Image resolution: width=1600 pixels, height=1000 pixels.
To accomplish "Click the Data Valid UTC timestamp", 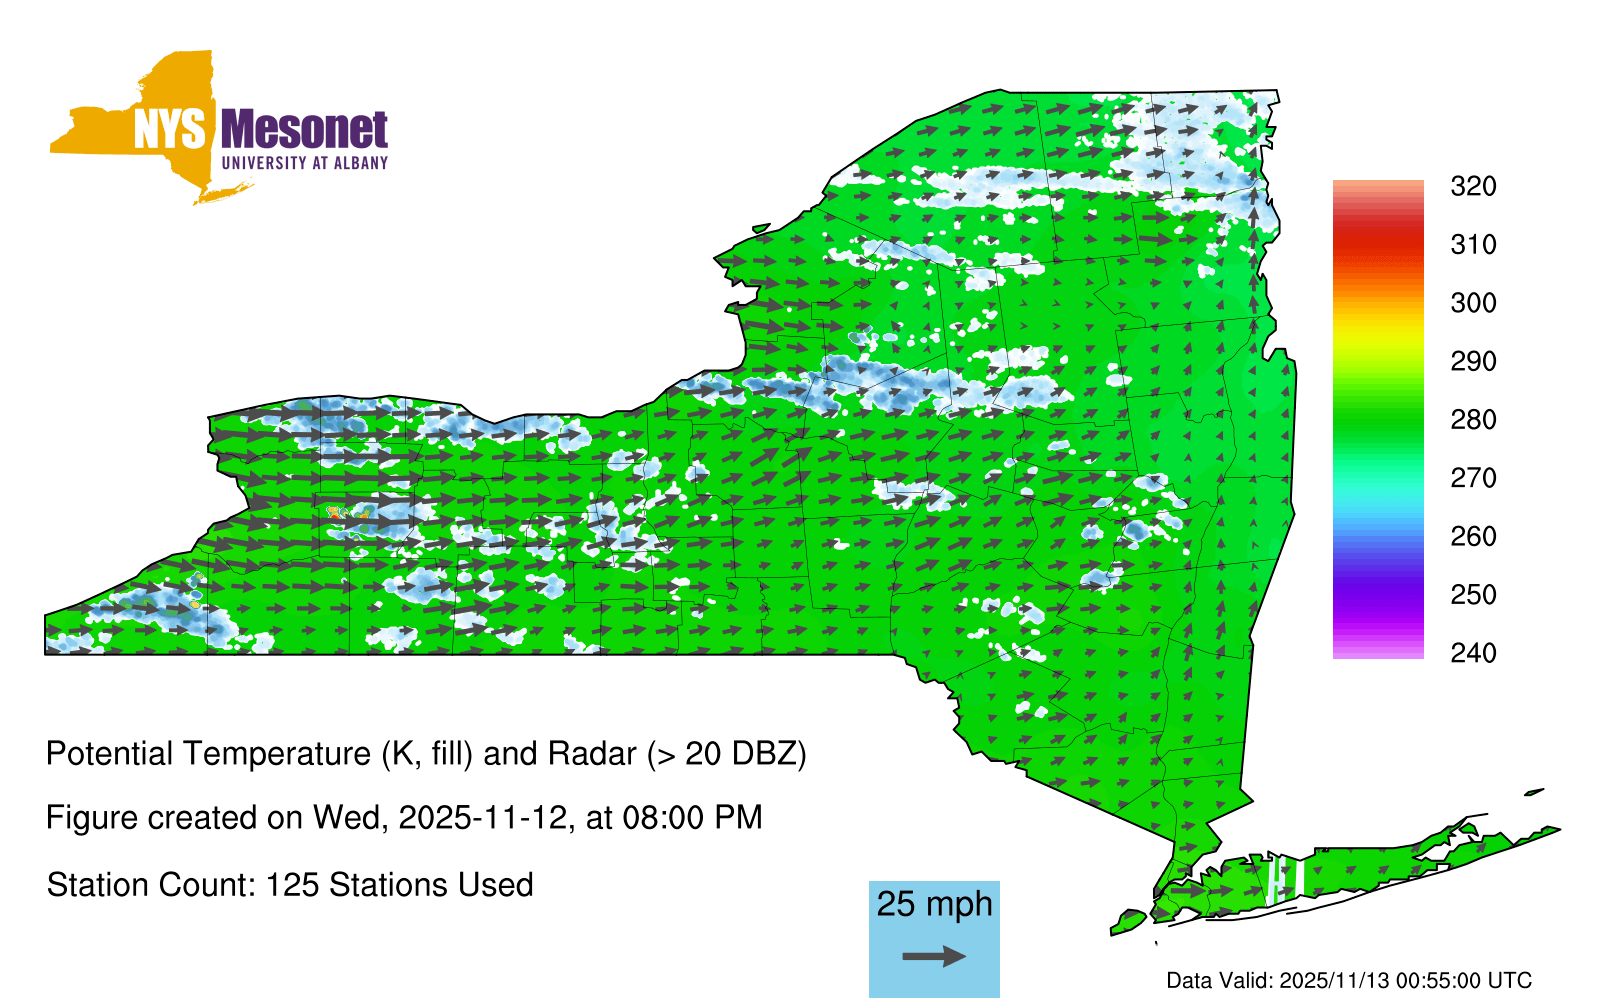I will (1349, 981).
